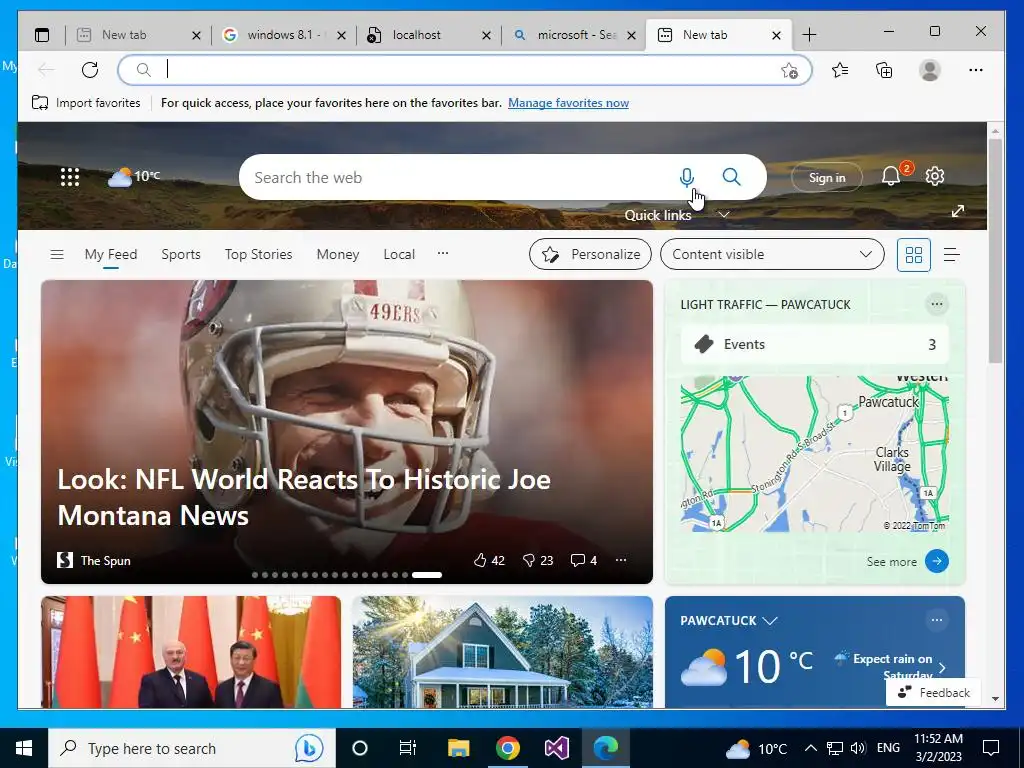Open the 10°C weather widget in header
The image size is (1024, 768).
(x=134, y=176)
